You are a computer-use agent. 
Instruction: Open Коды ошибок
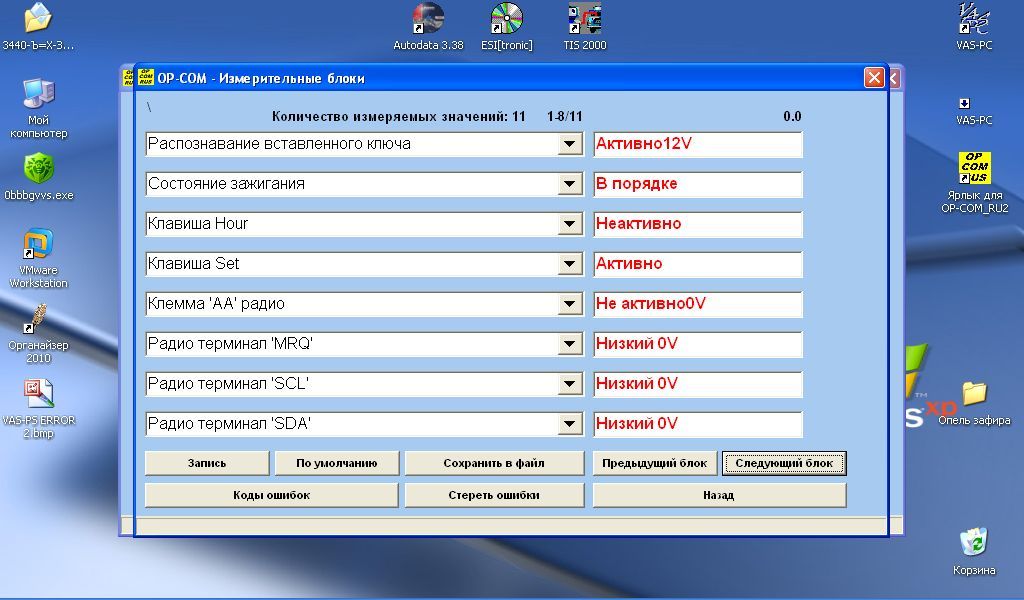click(x=272, y=495)
